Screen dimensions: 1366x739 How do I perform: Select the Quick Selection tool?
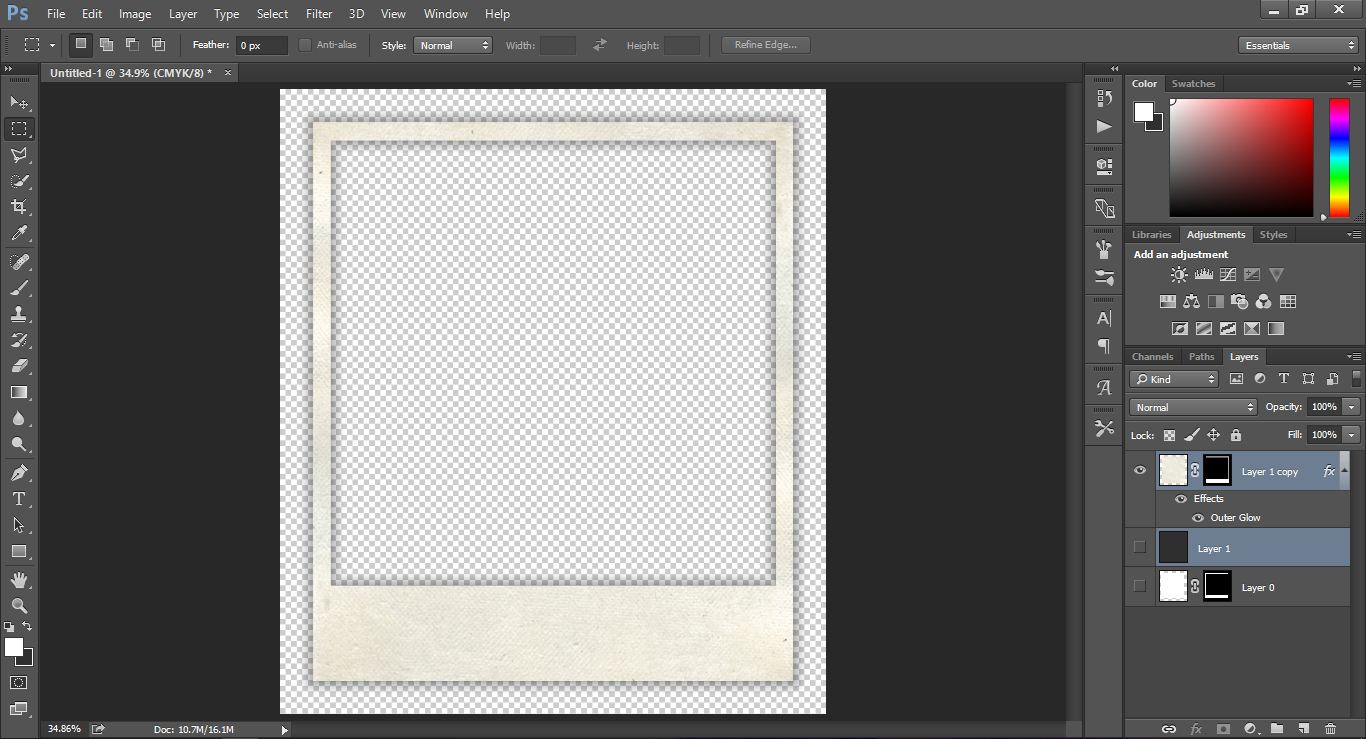pyautogui.click(x=19, y=181)
